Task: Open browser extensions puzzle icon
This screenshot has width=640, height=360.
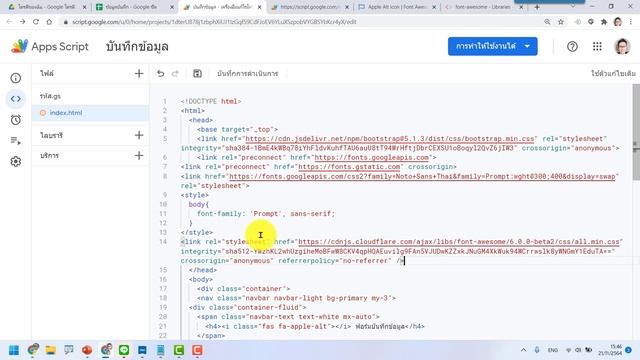Action: pyautogui.click(x=604, y=22)
